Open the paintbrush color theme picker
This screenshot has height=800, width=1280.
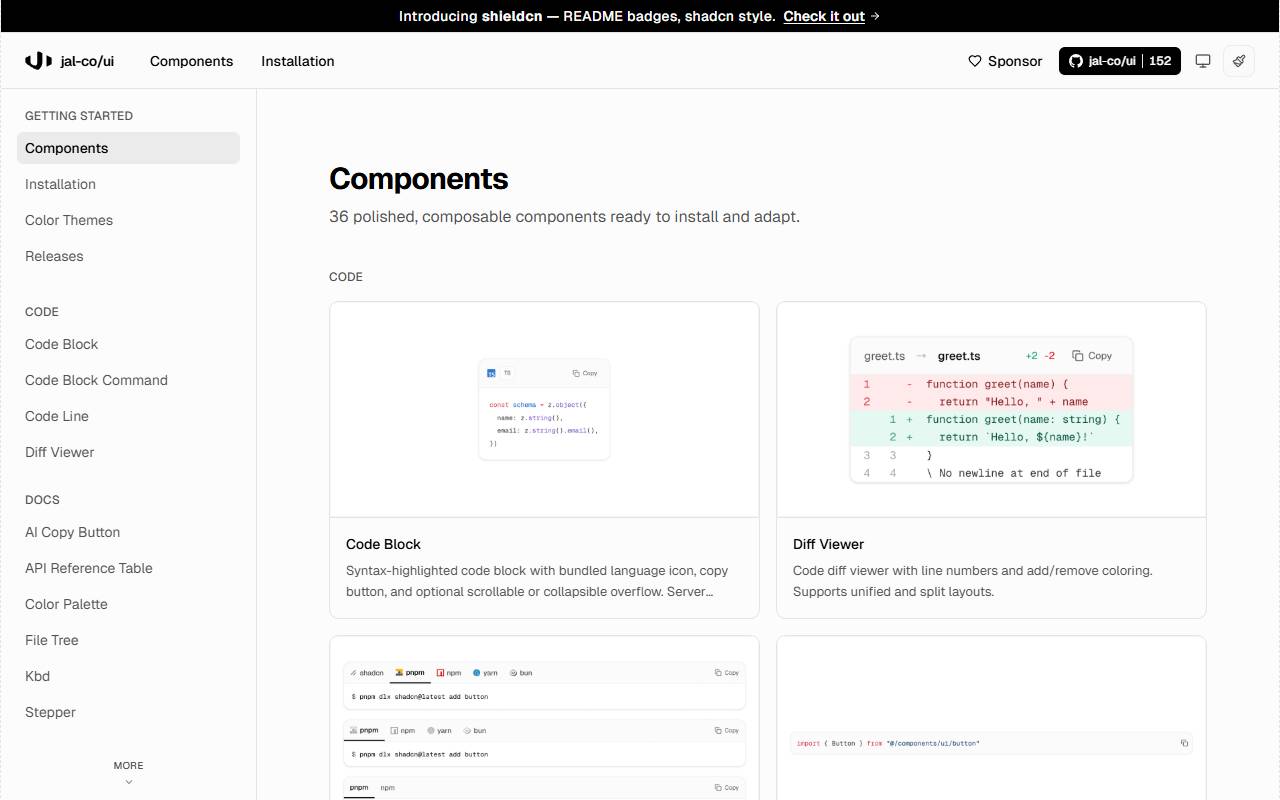tap(1239, 61)
